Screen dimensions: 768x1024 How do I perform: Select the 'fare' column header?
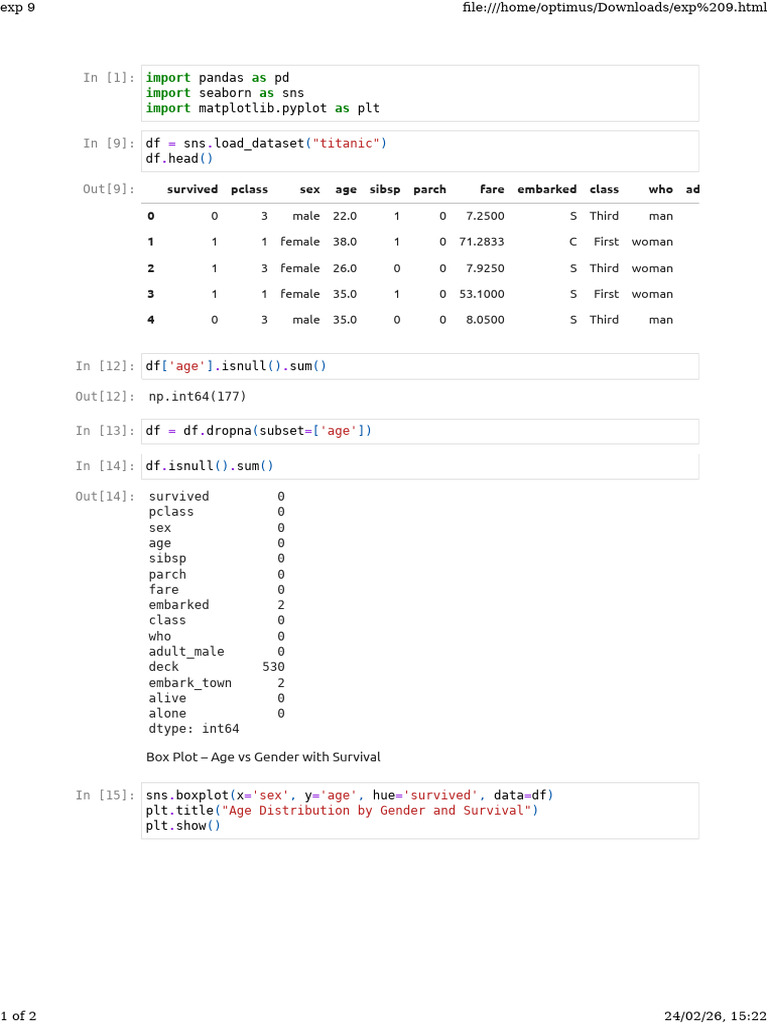pyautogui.click(x=492, y=189)
